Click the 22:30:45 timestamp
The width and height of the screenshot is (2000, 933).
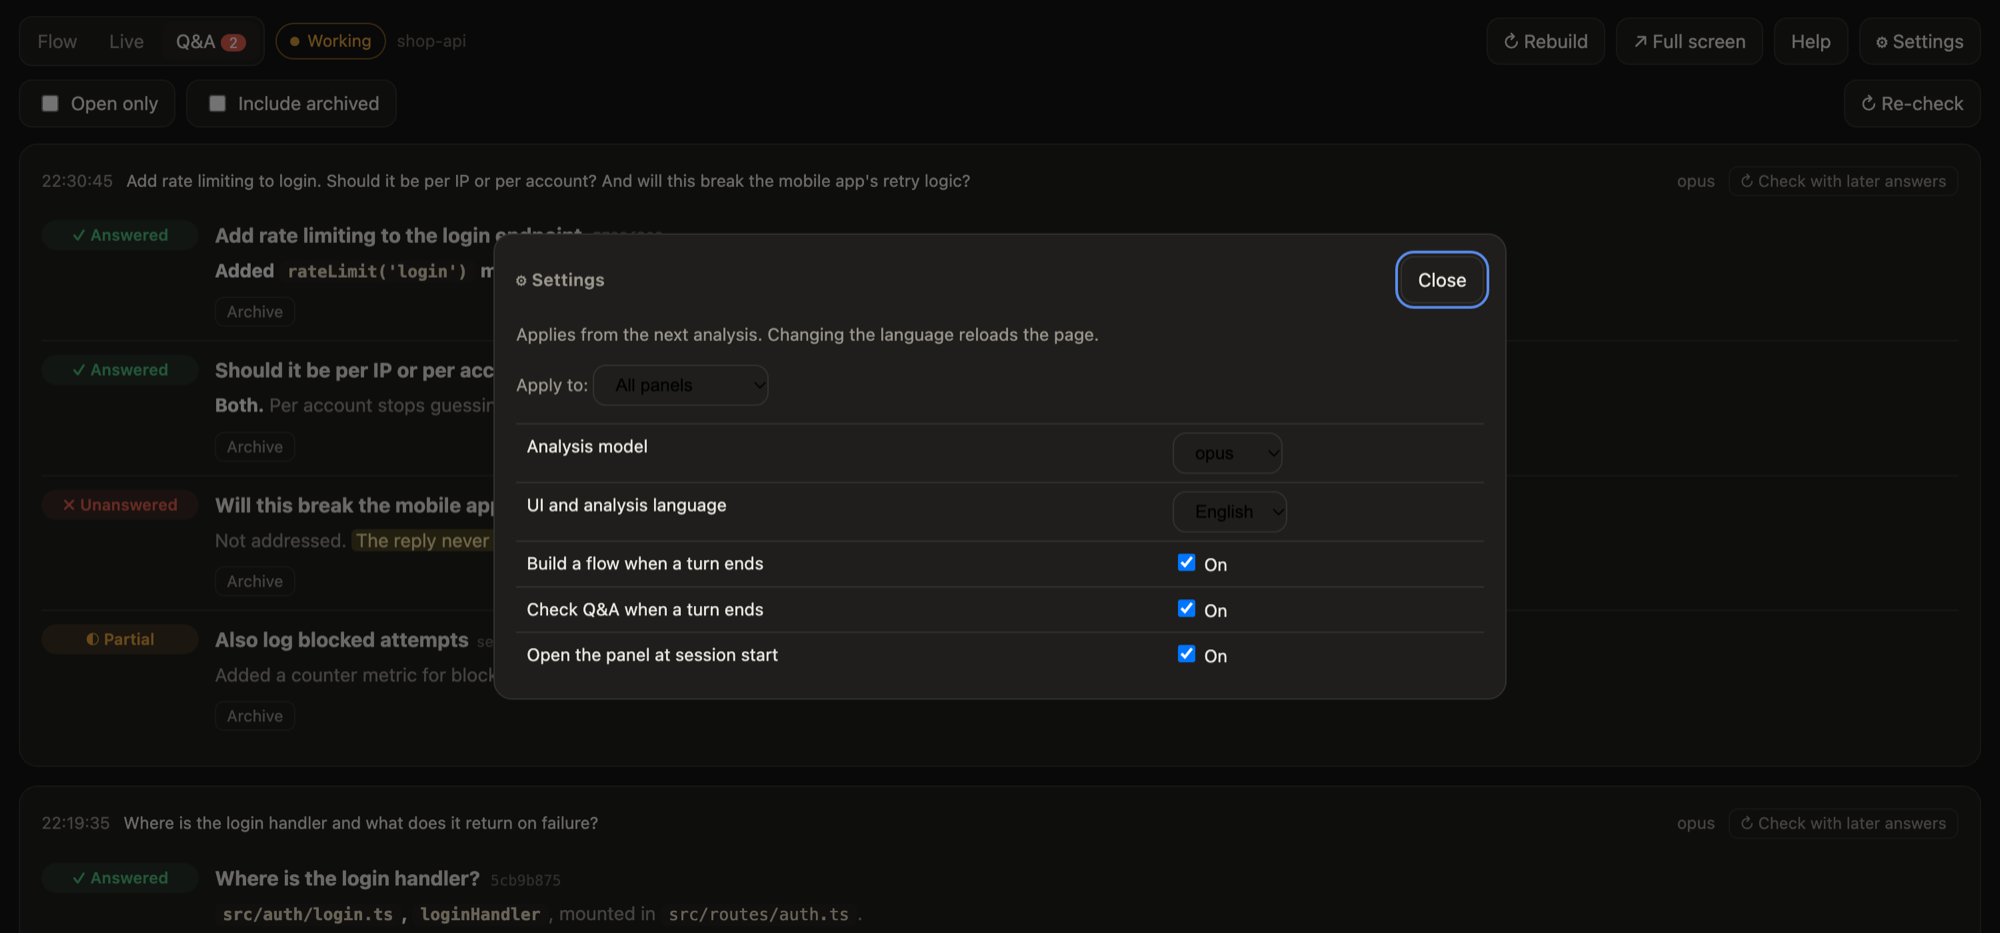77,181
